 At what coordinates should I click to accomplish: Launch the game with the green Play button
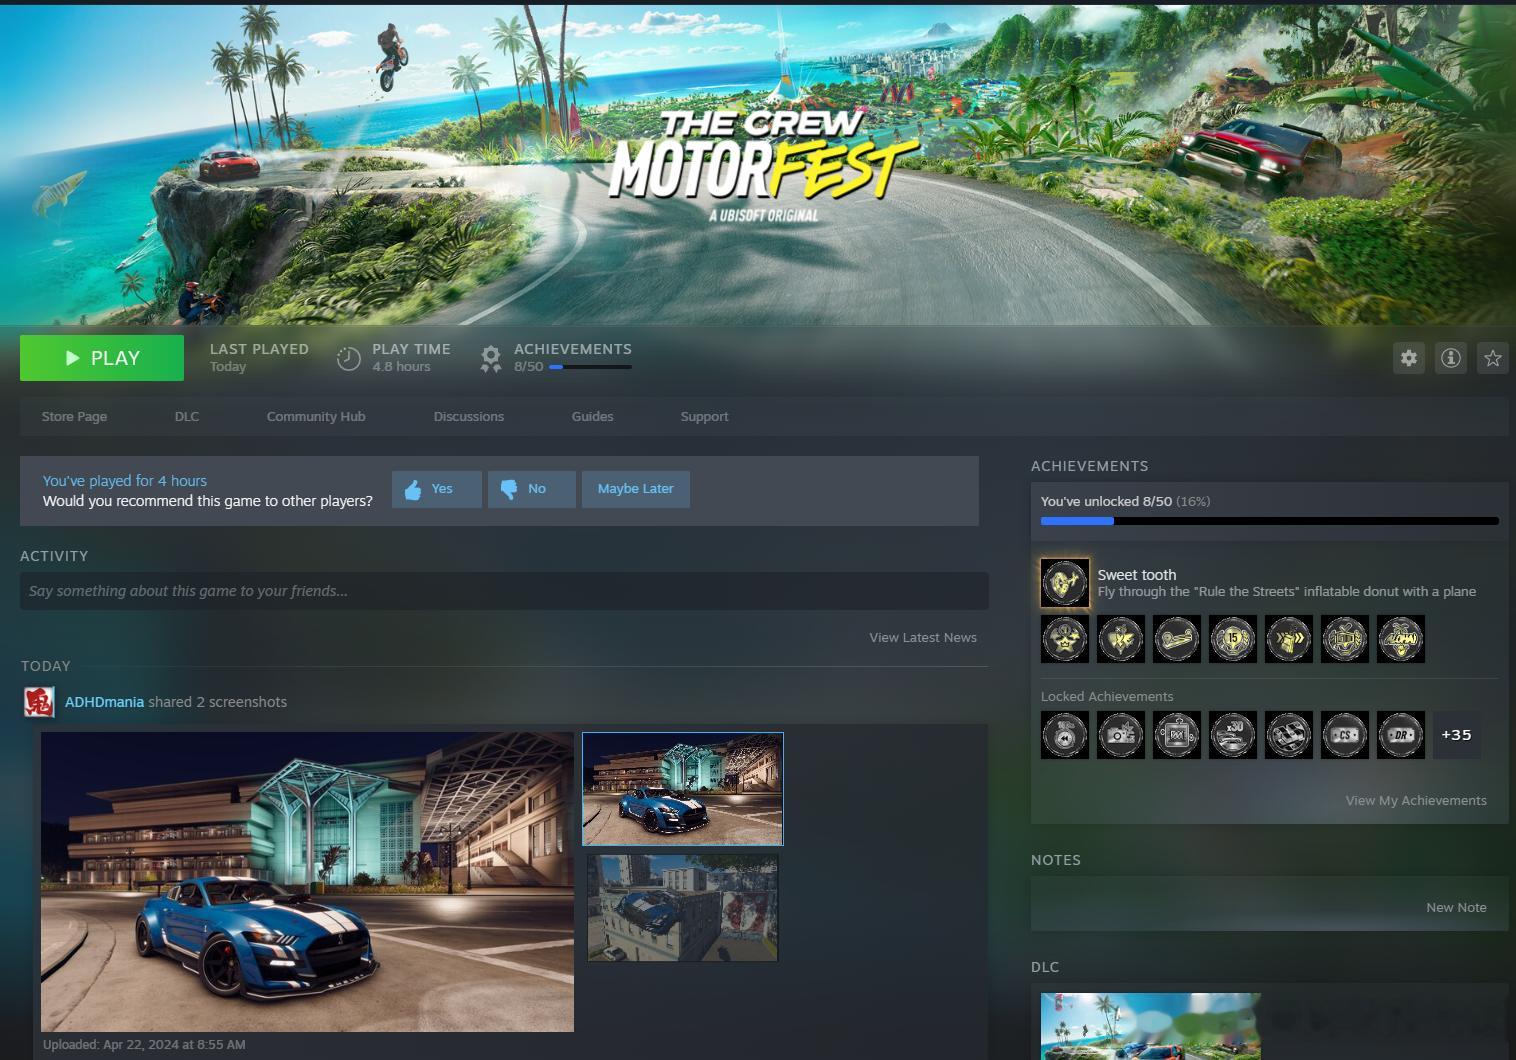pyautogui.click(x=102, y=358)
